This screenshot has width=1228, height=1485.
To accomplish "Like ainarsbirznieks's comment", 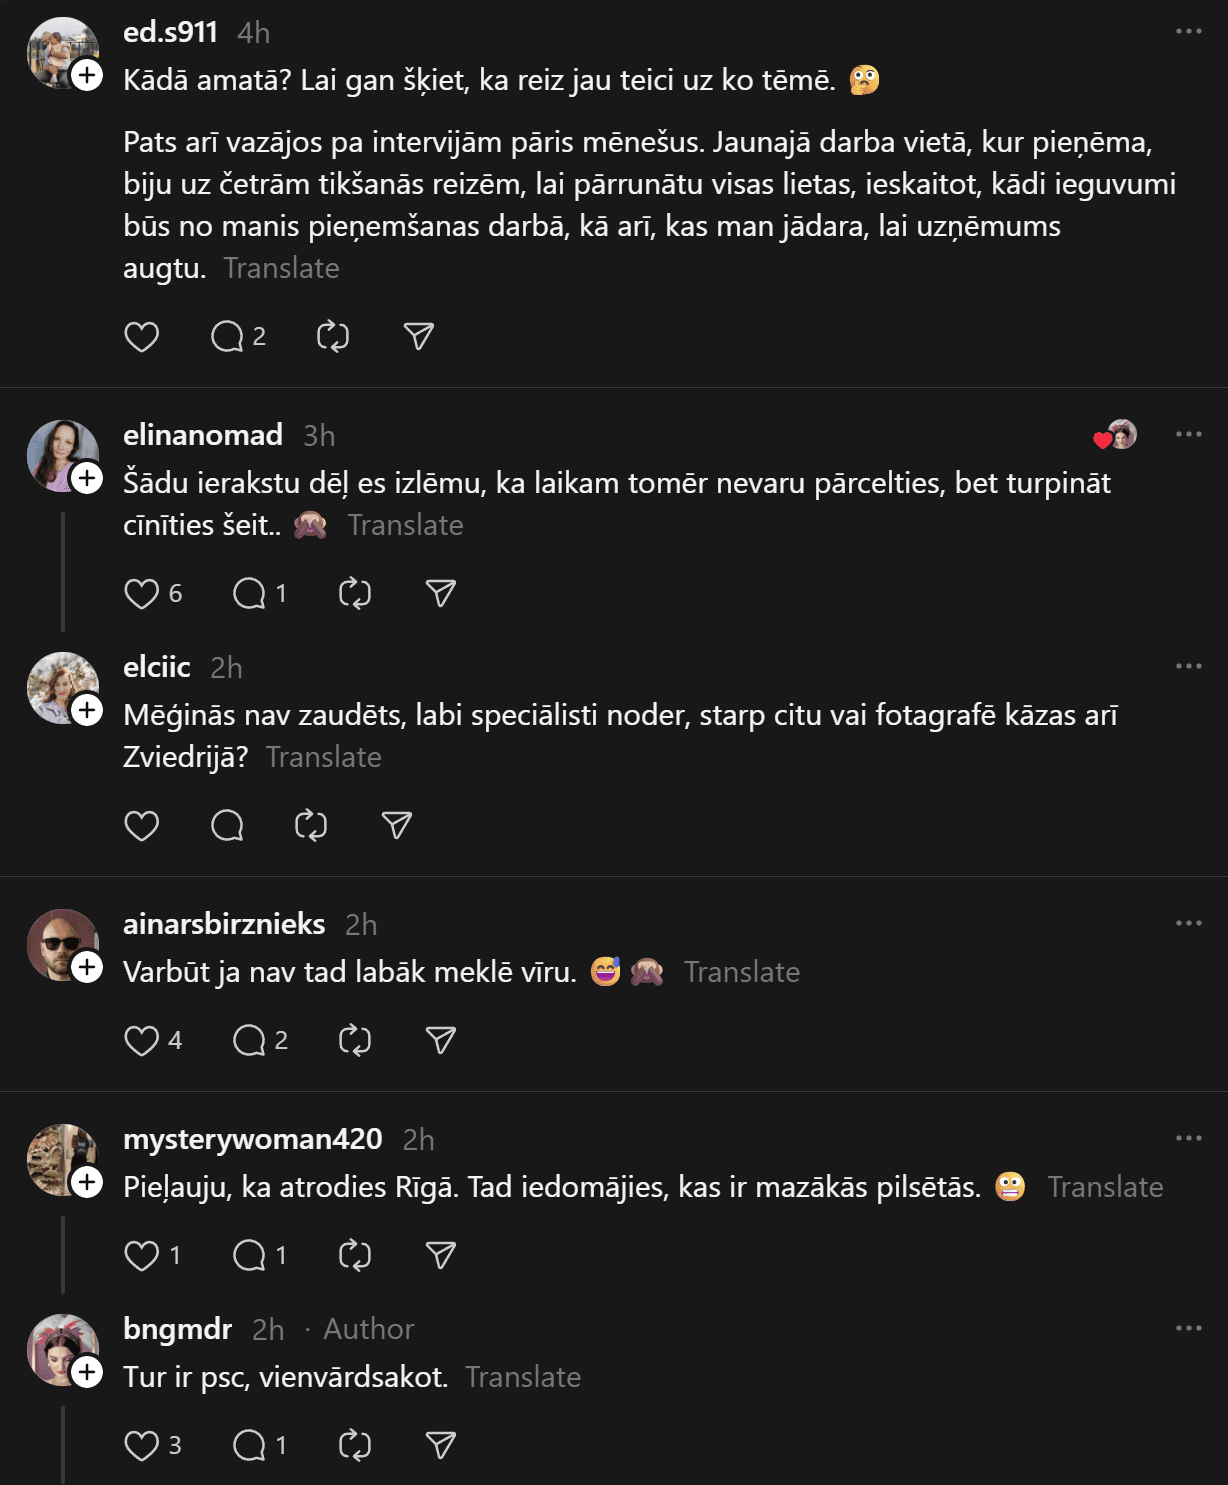I will click(141, 1041).
